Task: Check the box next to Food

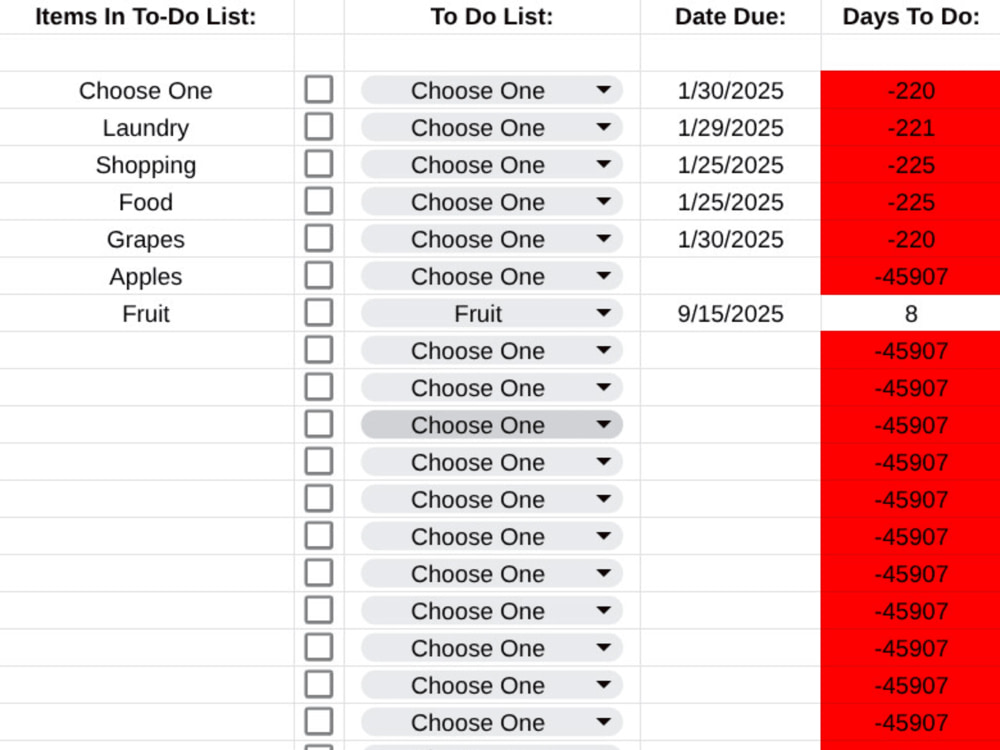Action: 319,201
